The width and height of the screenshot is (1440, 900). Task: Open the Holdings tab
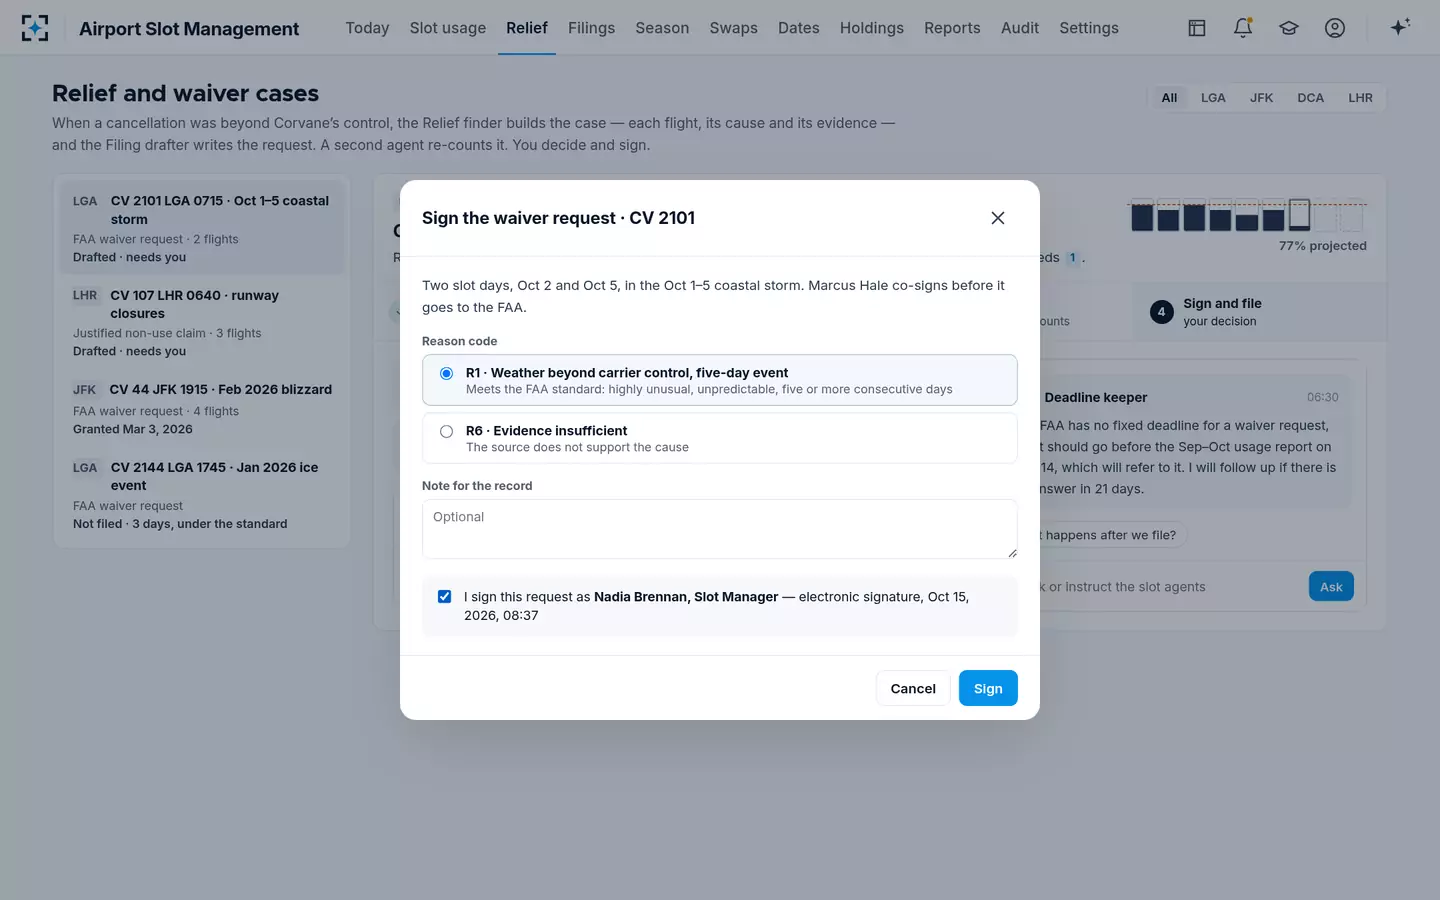[x=872, y=28]
